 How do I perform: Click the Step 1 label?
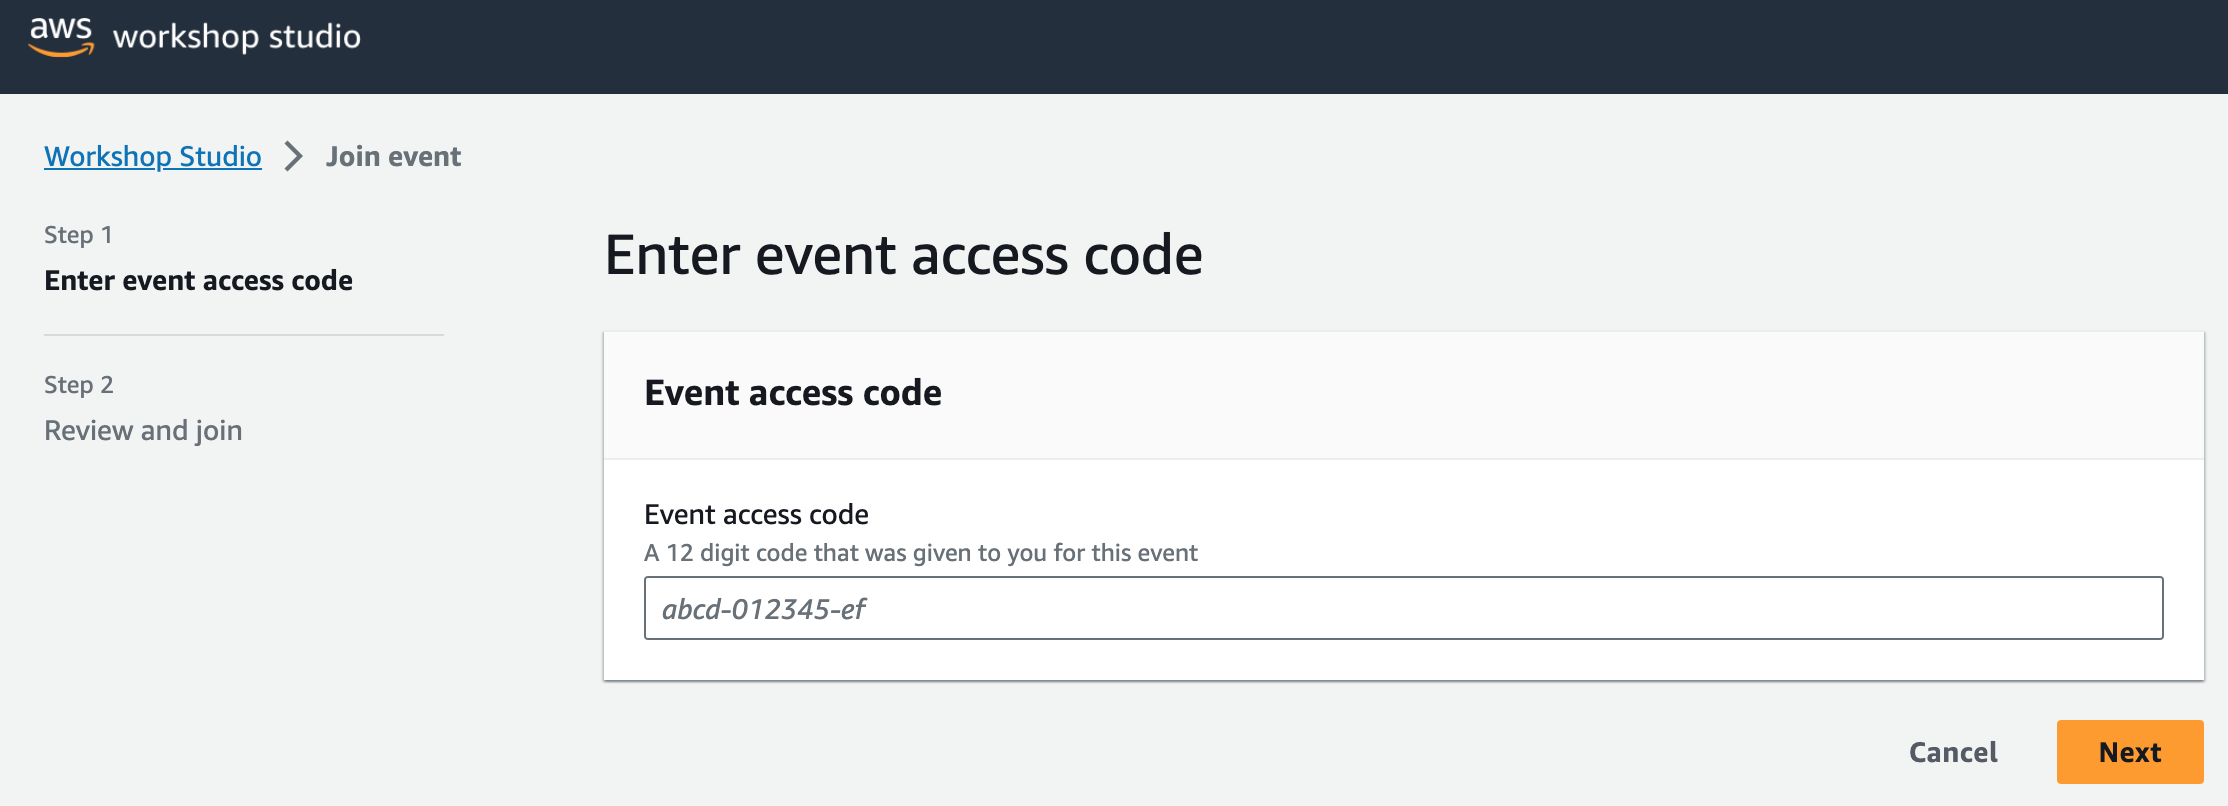point(78,235)
